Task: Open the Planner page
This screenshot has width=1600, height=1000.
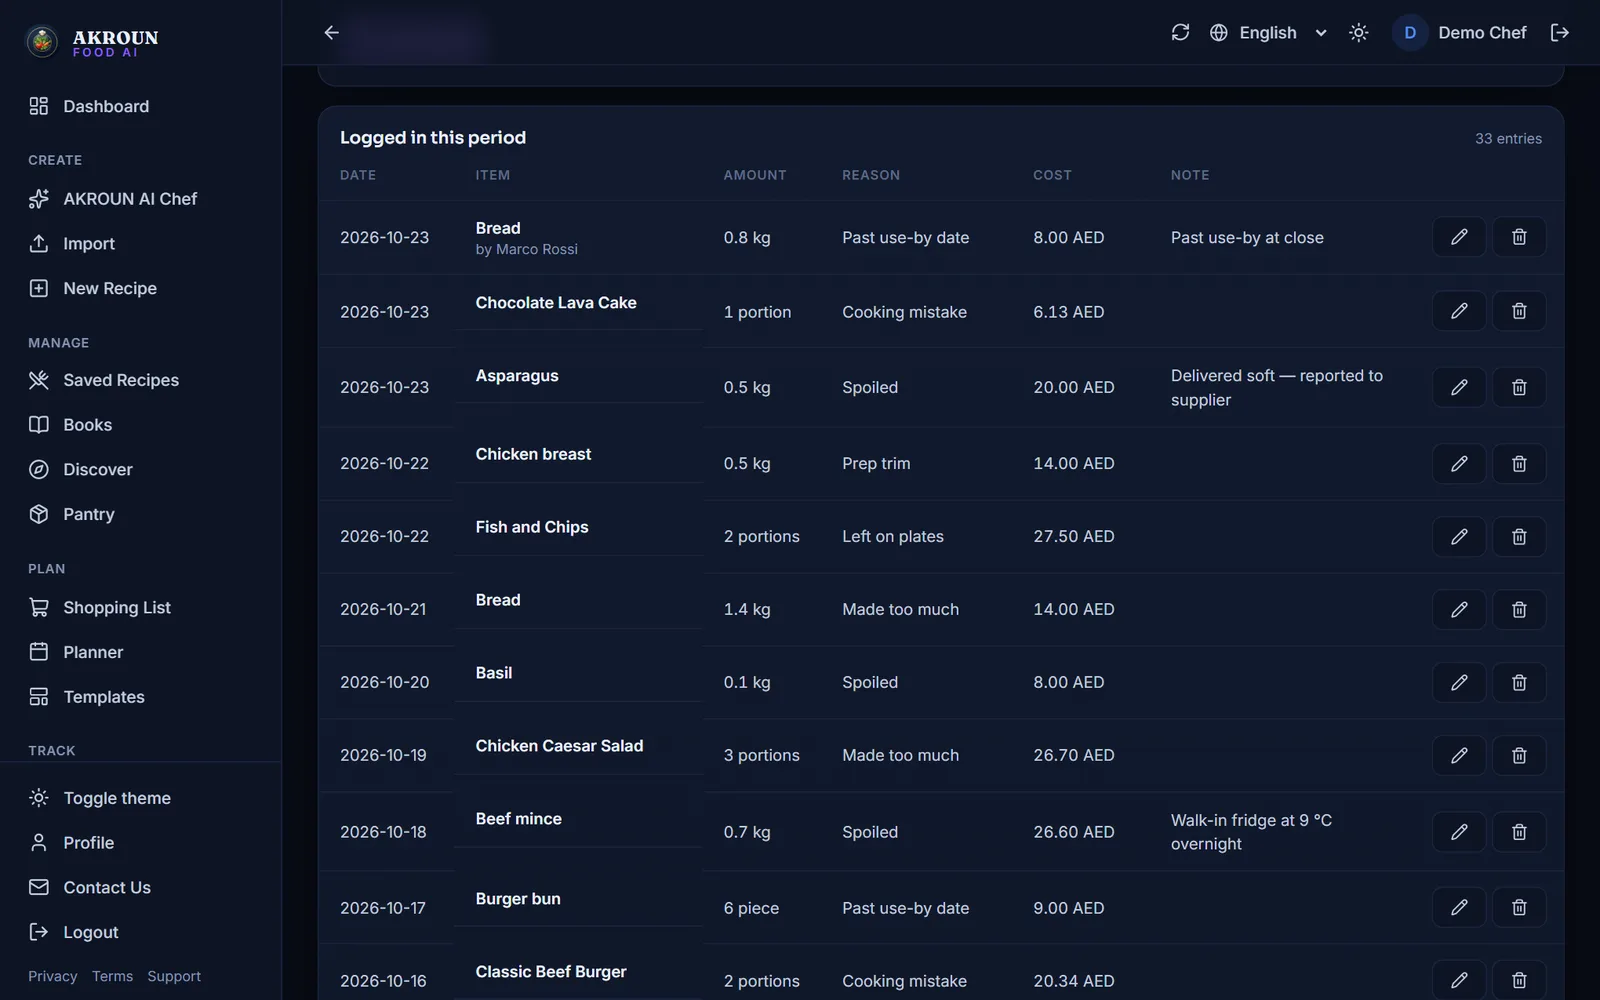Action: 140,652
